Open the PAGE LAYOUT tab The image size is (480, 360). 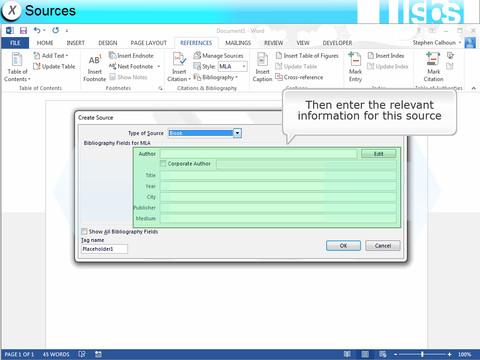(148, 43)
